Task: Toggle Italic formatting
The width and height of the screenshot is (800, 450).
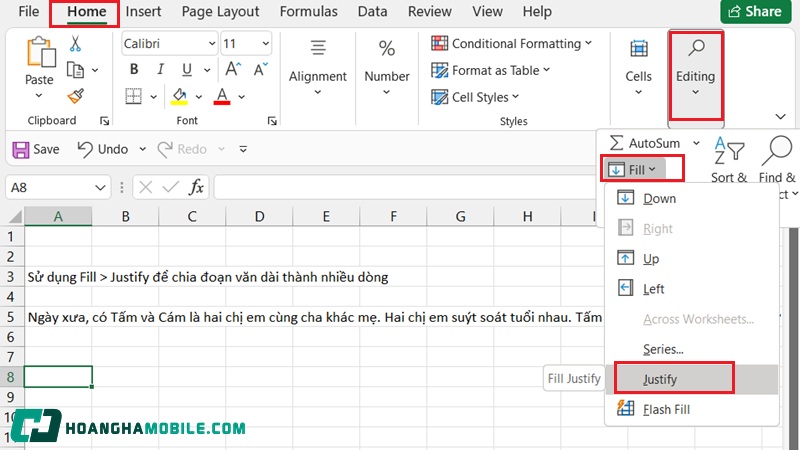Action: click(x=162, y=70)
